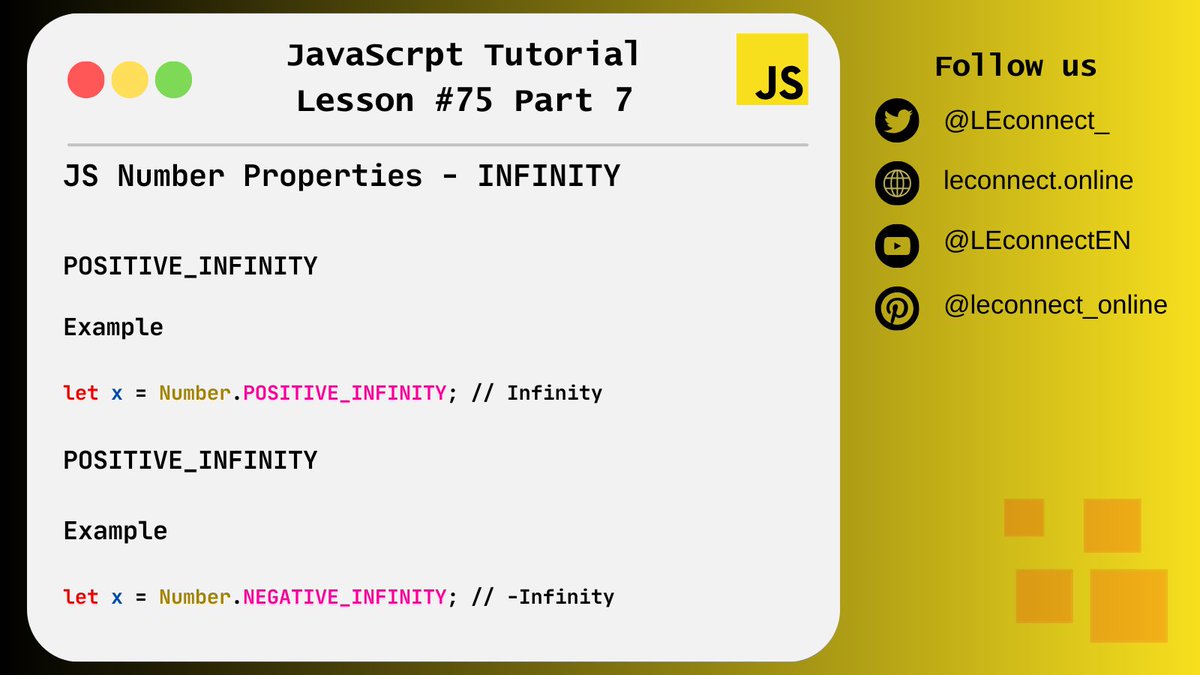
Task: Select "JS Number Properties - INFINITY" heading
Action: [342, 176]
